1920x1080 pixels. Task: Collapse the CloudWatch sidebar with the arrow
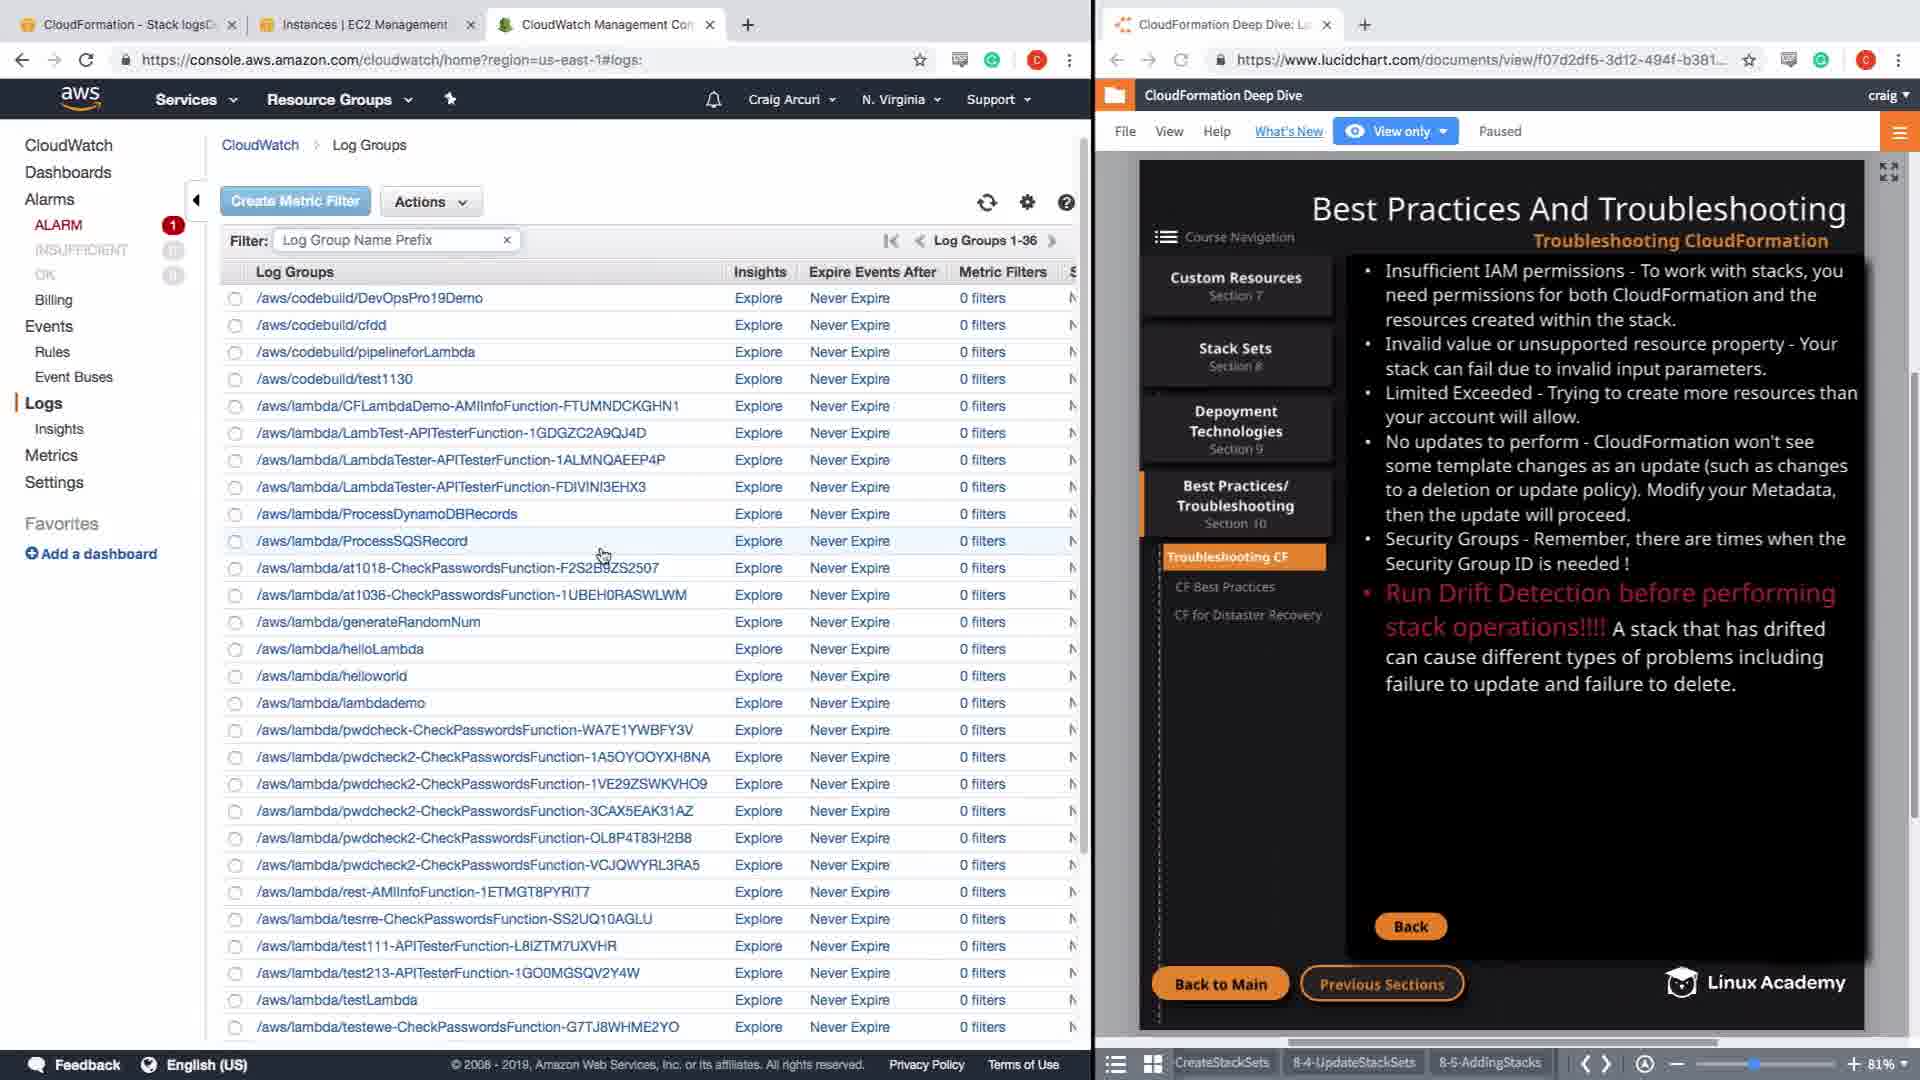[196, 200]
